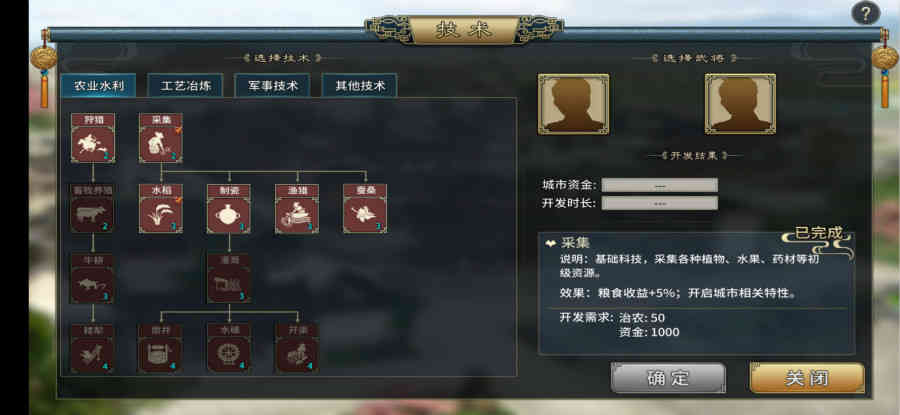Open the 其他技术 tab
This screenshot has width=900, height=415.
tap(360, 86)
